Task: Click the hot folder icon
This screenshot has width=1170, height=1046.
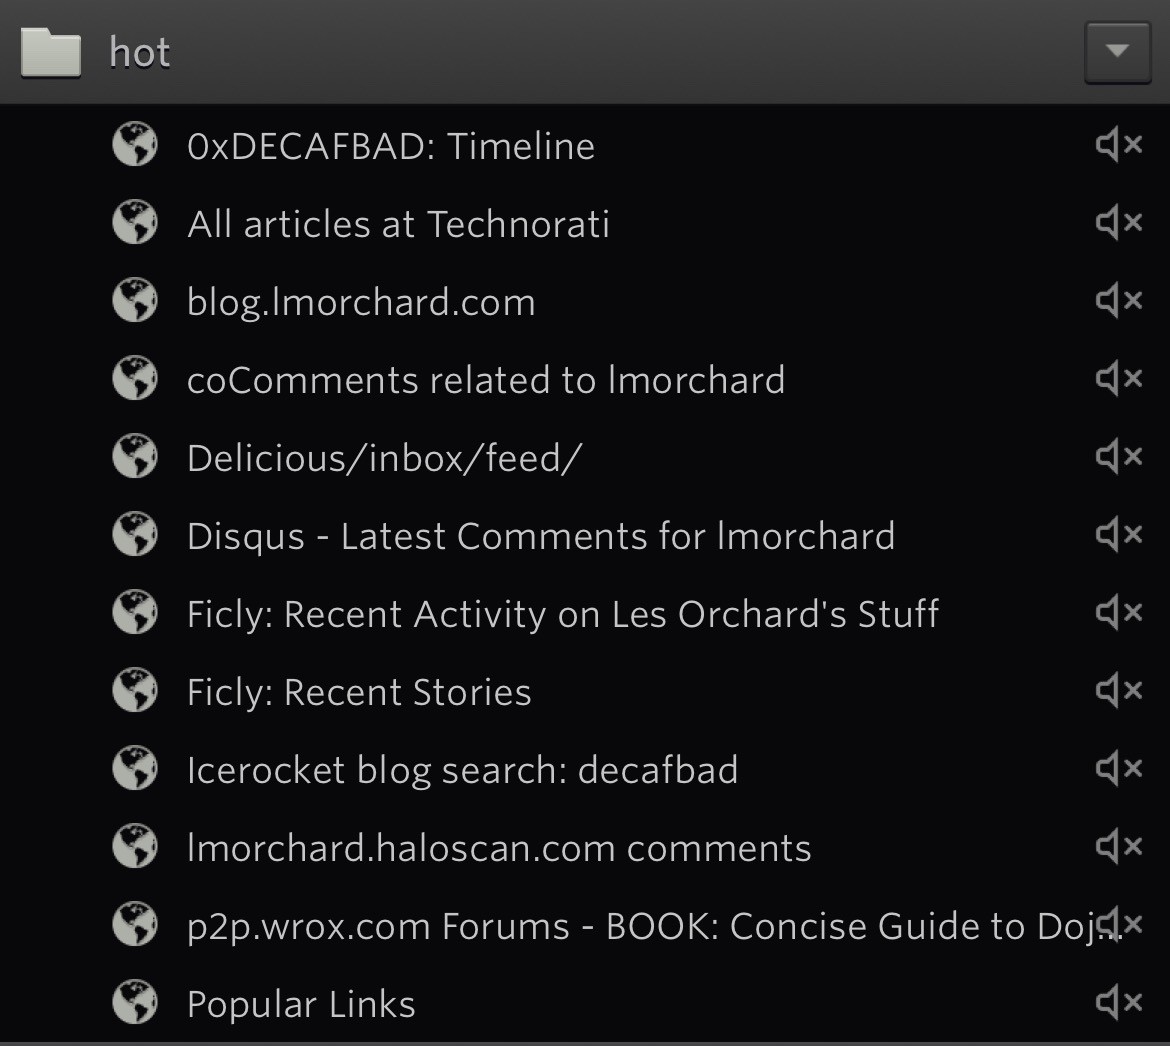Action: tap(51, 52)
